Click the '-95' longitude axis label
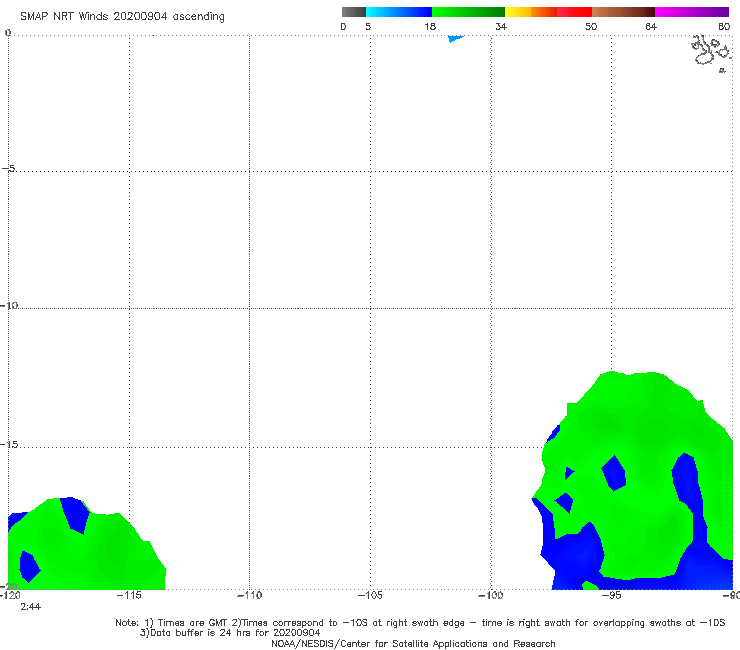Viewport: 740px width, 650px height. [611, 595]
